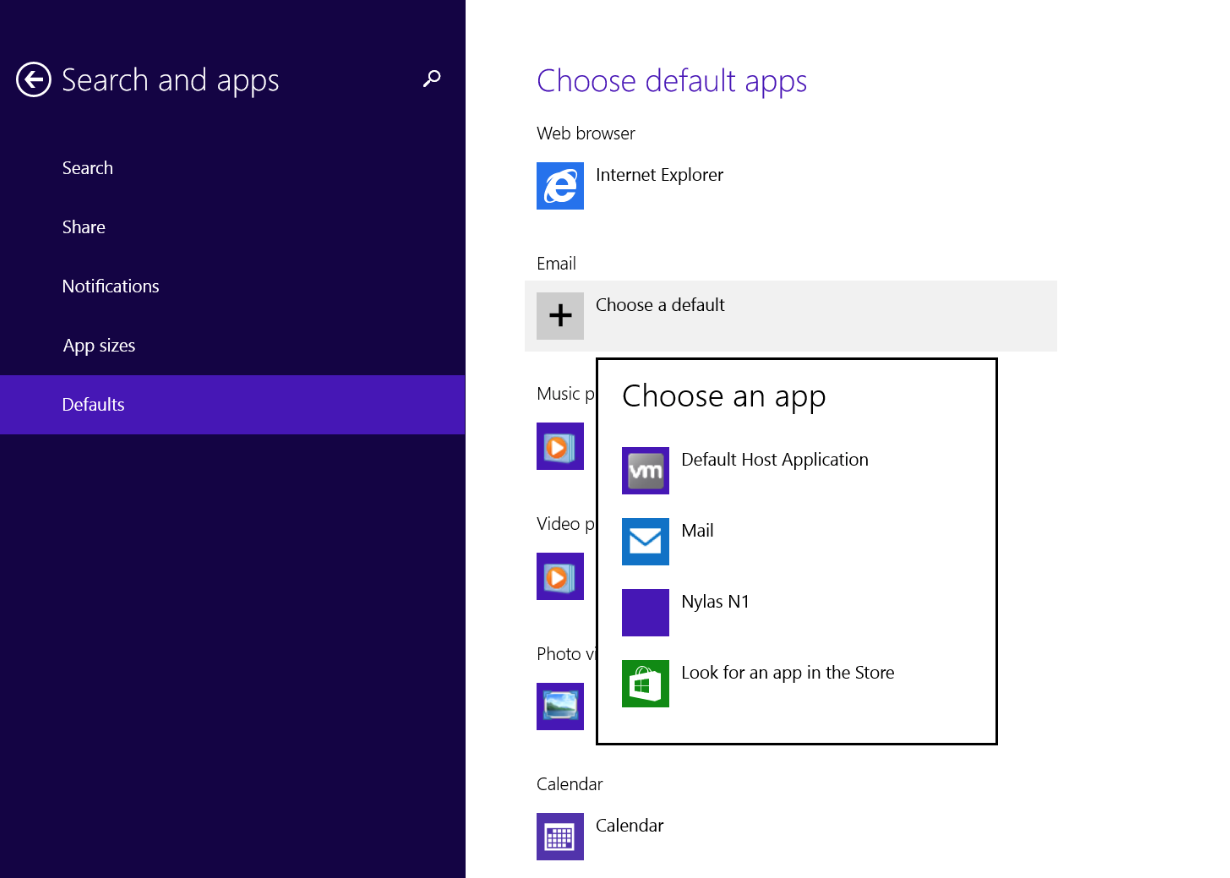Click the Photo viewer app icon
Screen dimensions: 1230x878
(560, 706)
